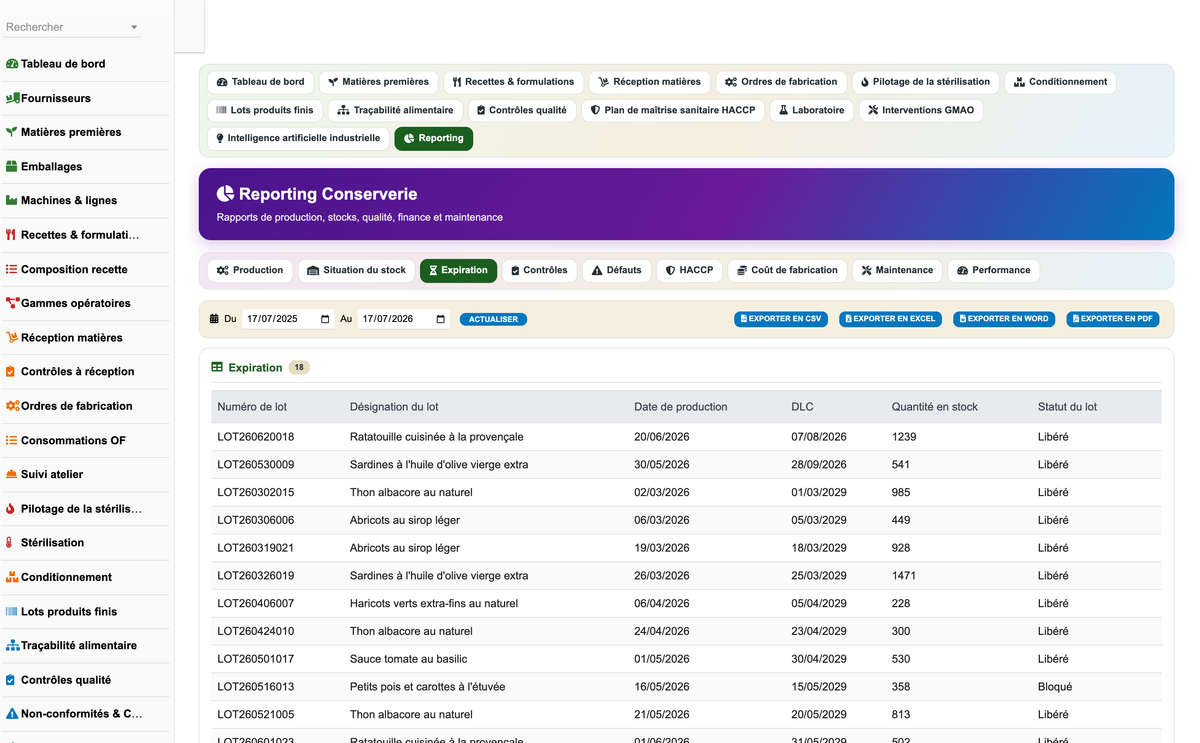Switch to the Contrôles report tab

point(539,270)
